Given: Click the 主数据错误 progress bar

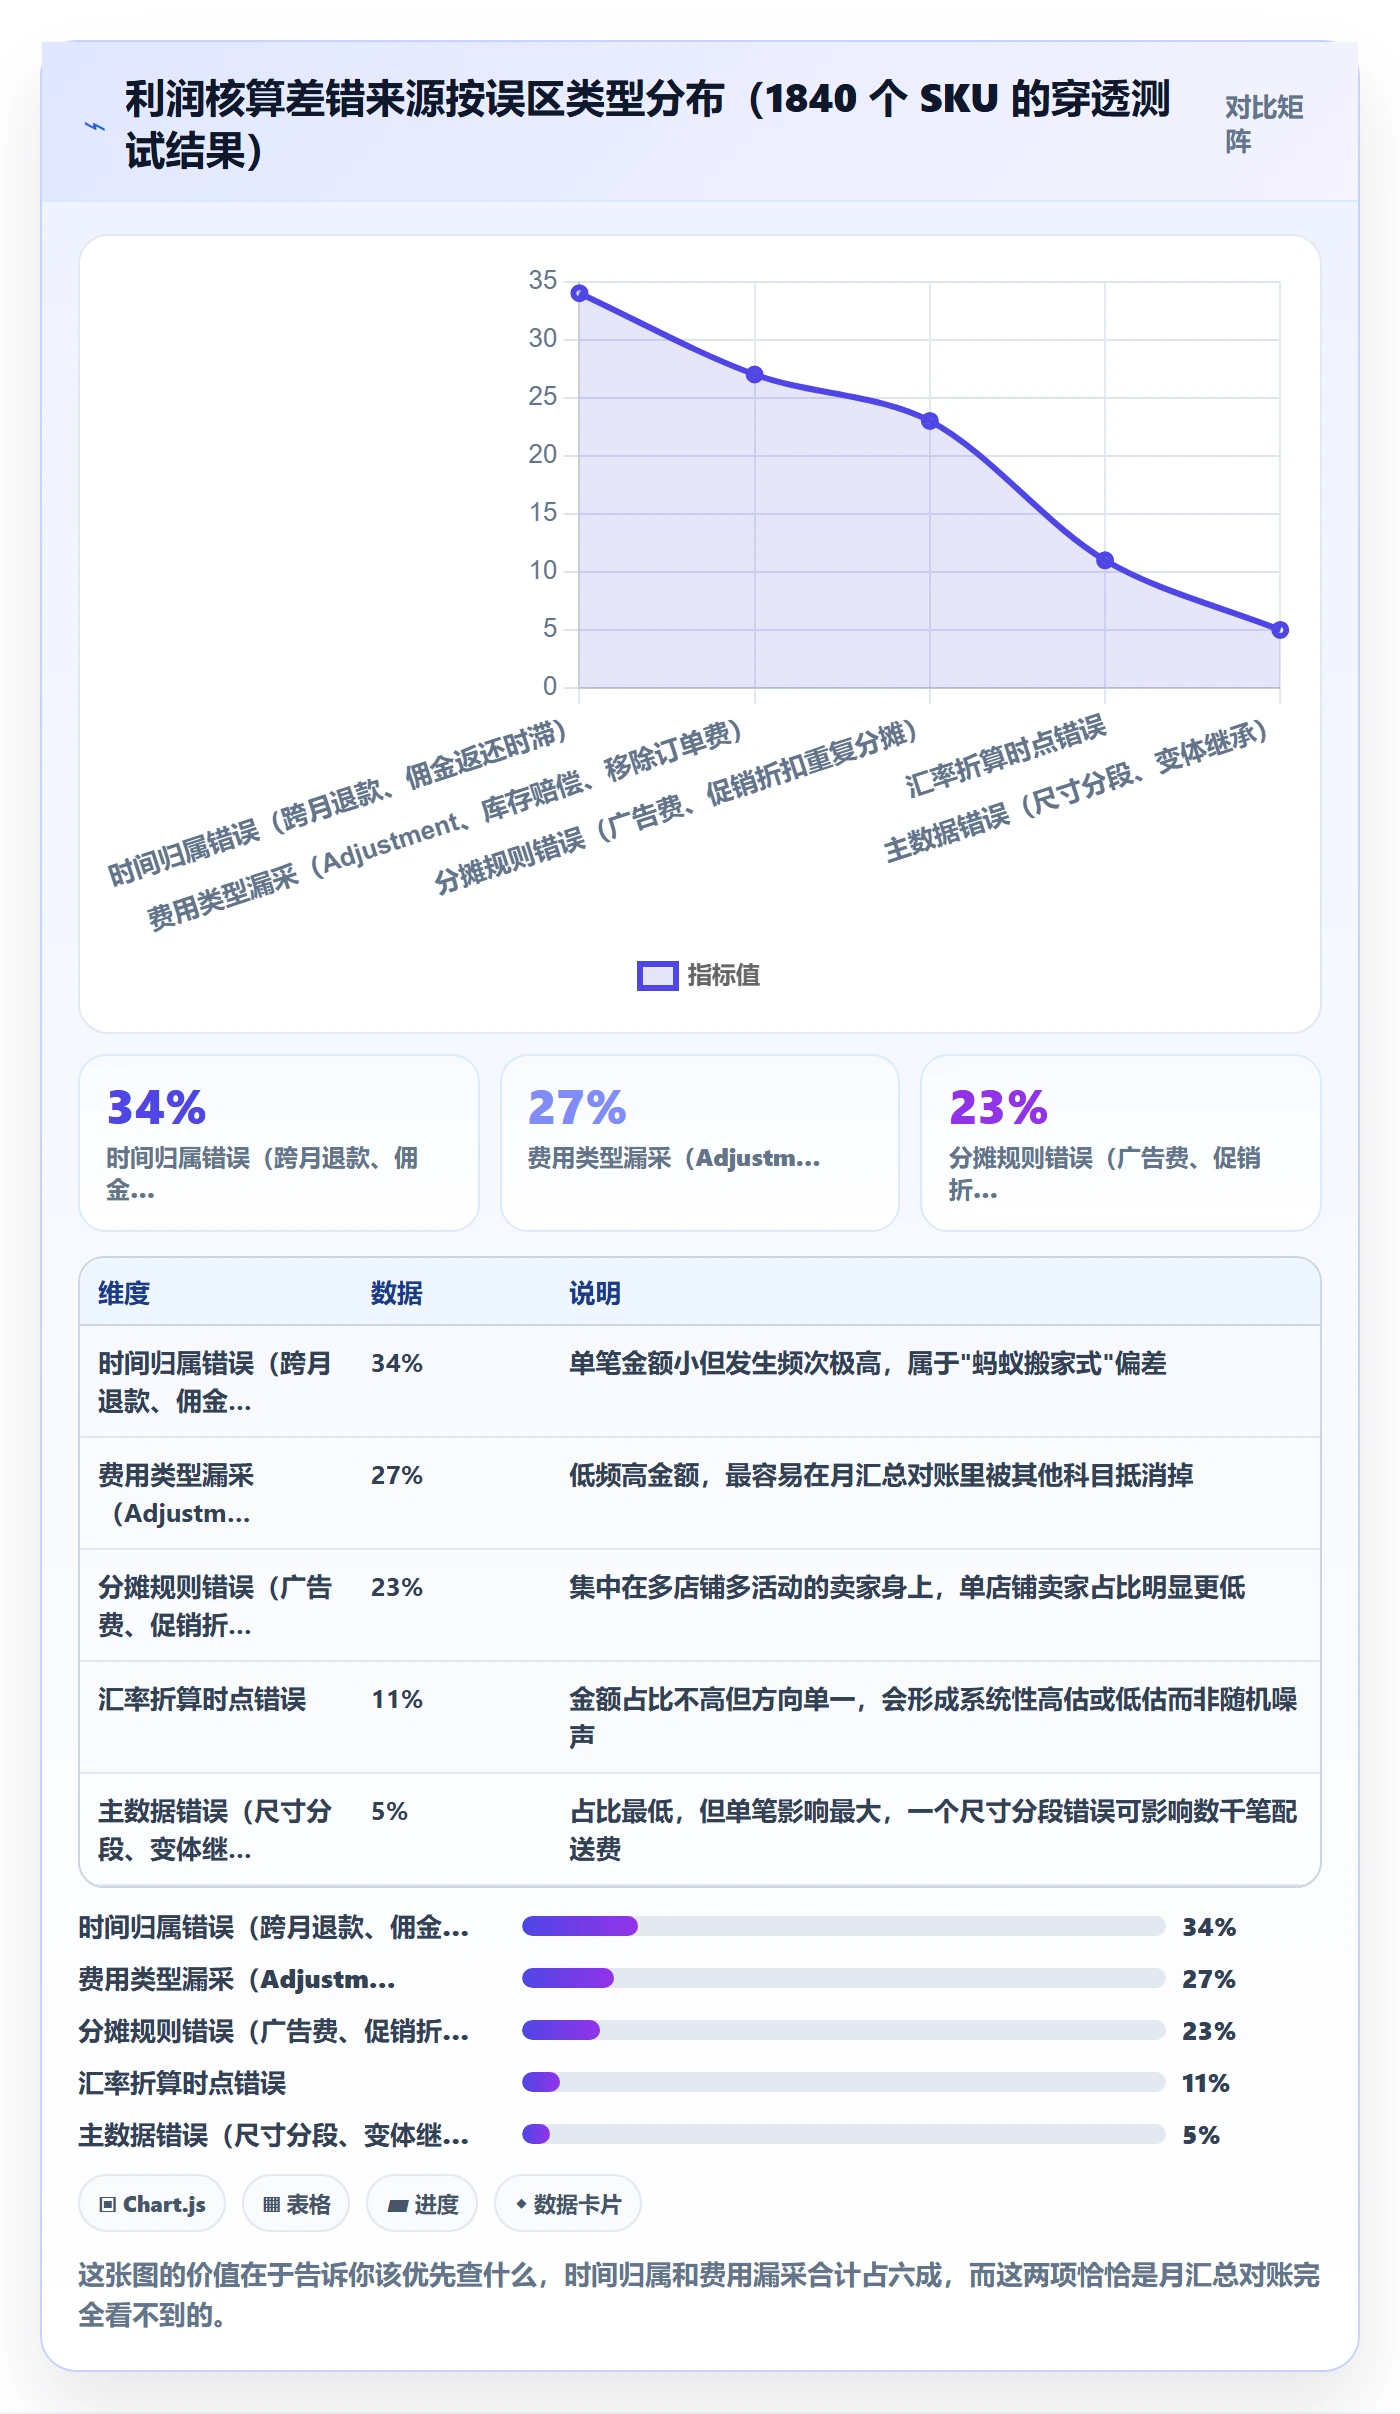Looking at the screenshot, I should [843, 2134].
